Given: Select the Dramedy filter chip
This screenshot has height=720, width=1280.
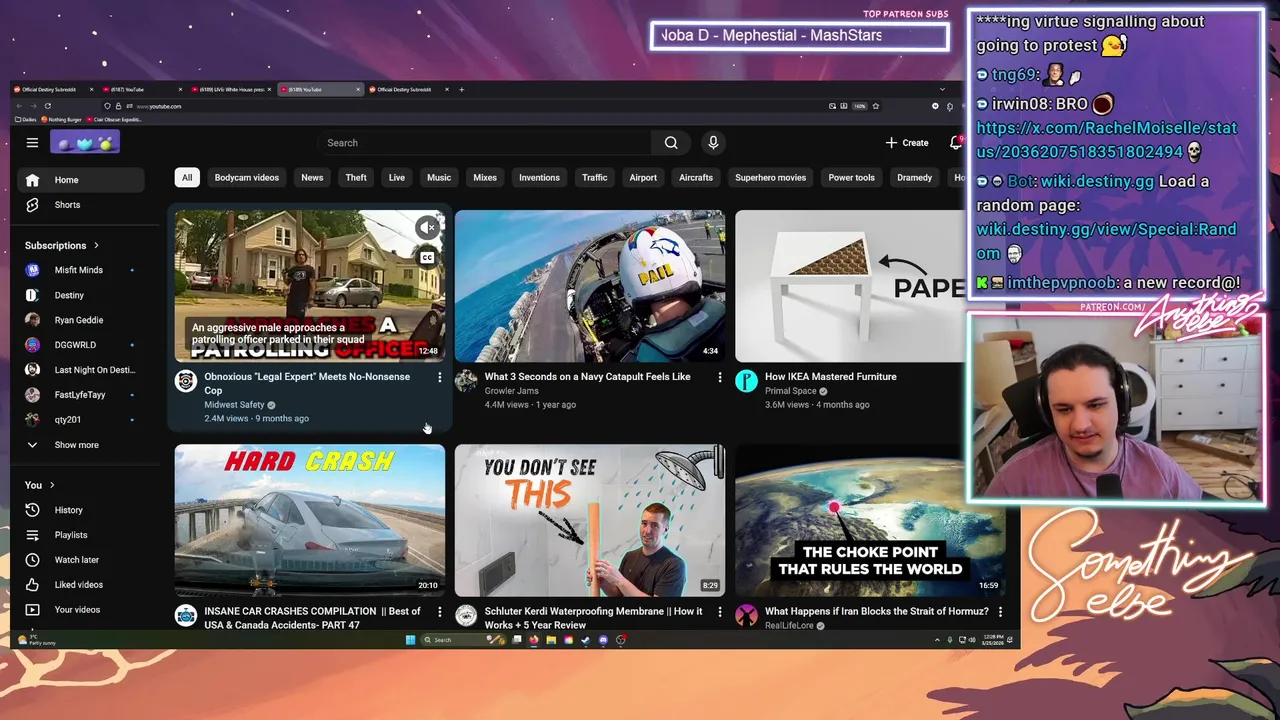Looking at the screenshot, I should pyautogui.click(x=915, y=177).
